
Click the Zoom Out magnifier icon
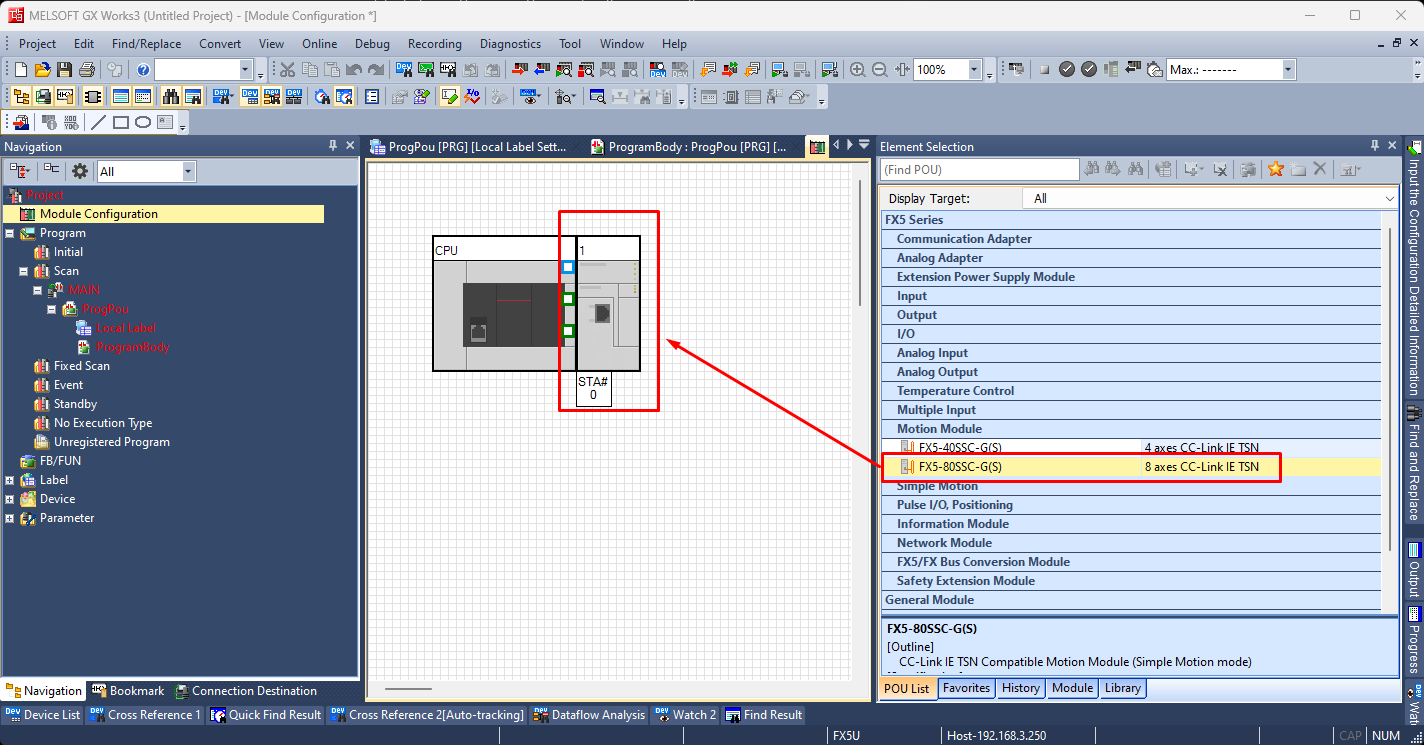880,70
